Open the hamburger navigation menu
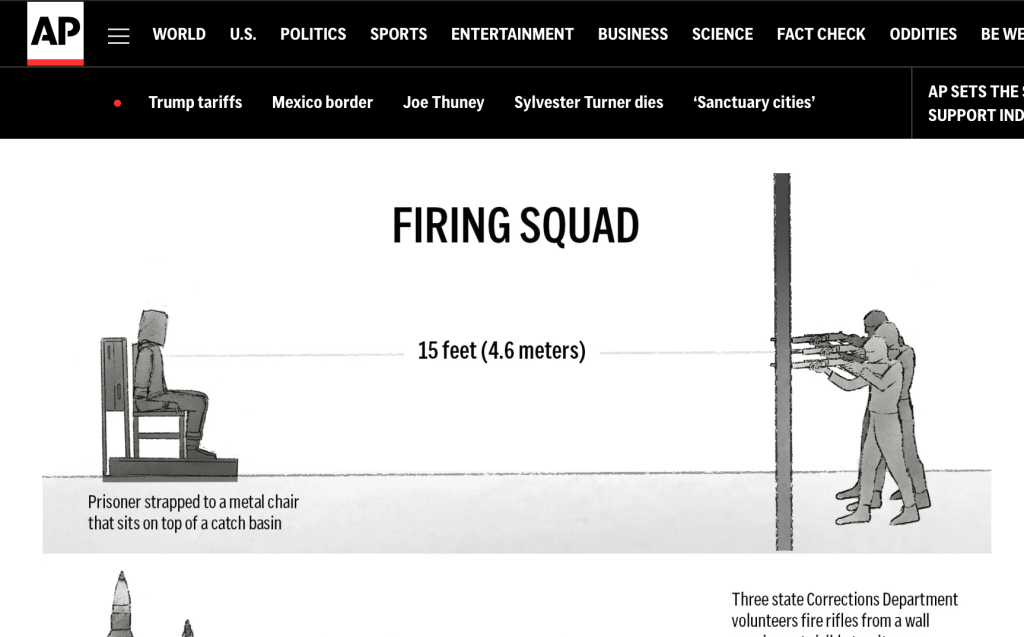Image resolution: width=1024 pixels, height=637 pixels. click(119, 36)
